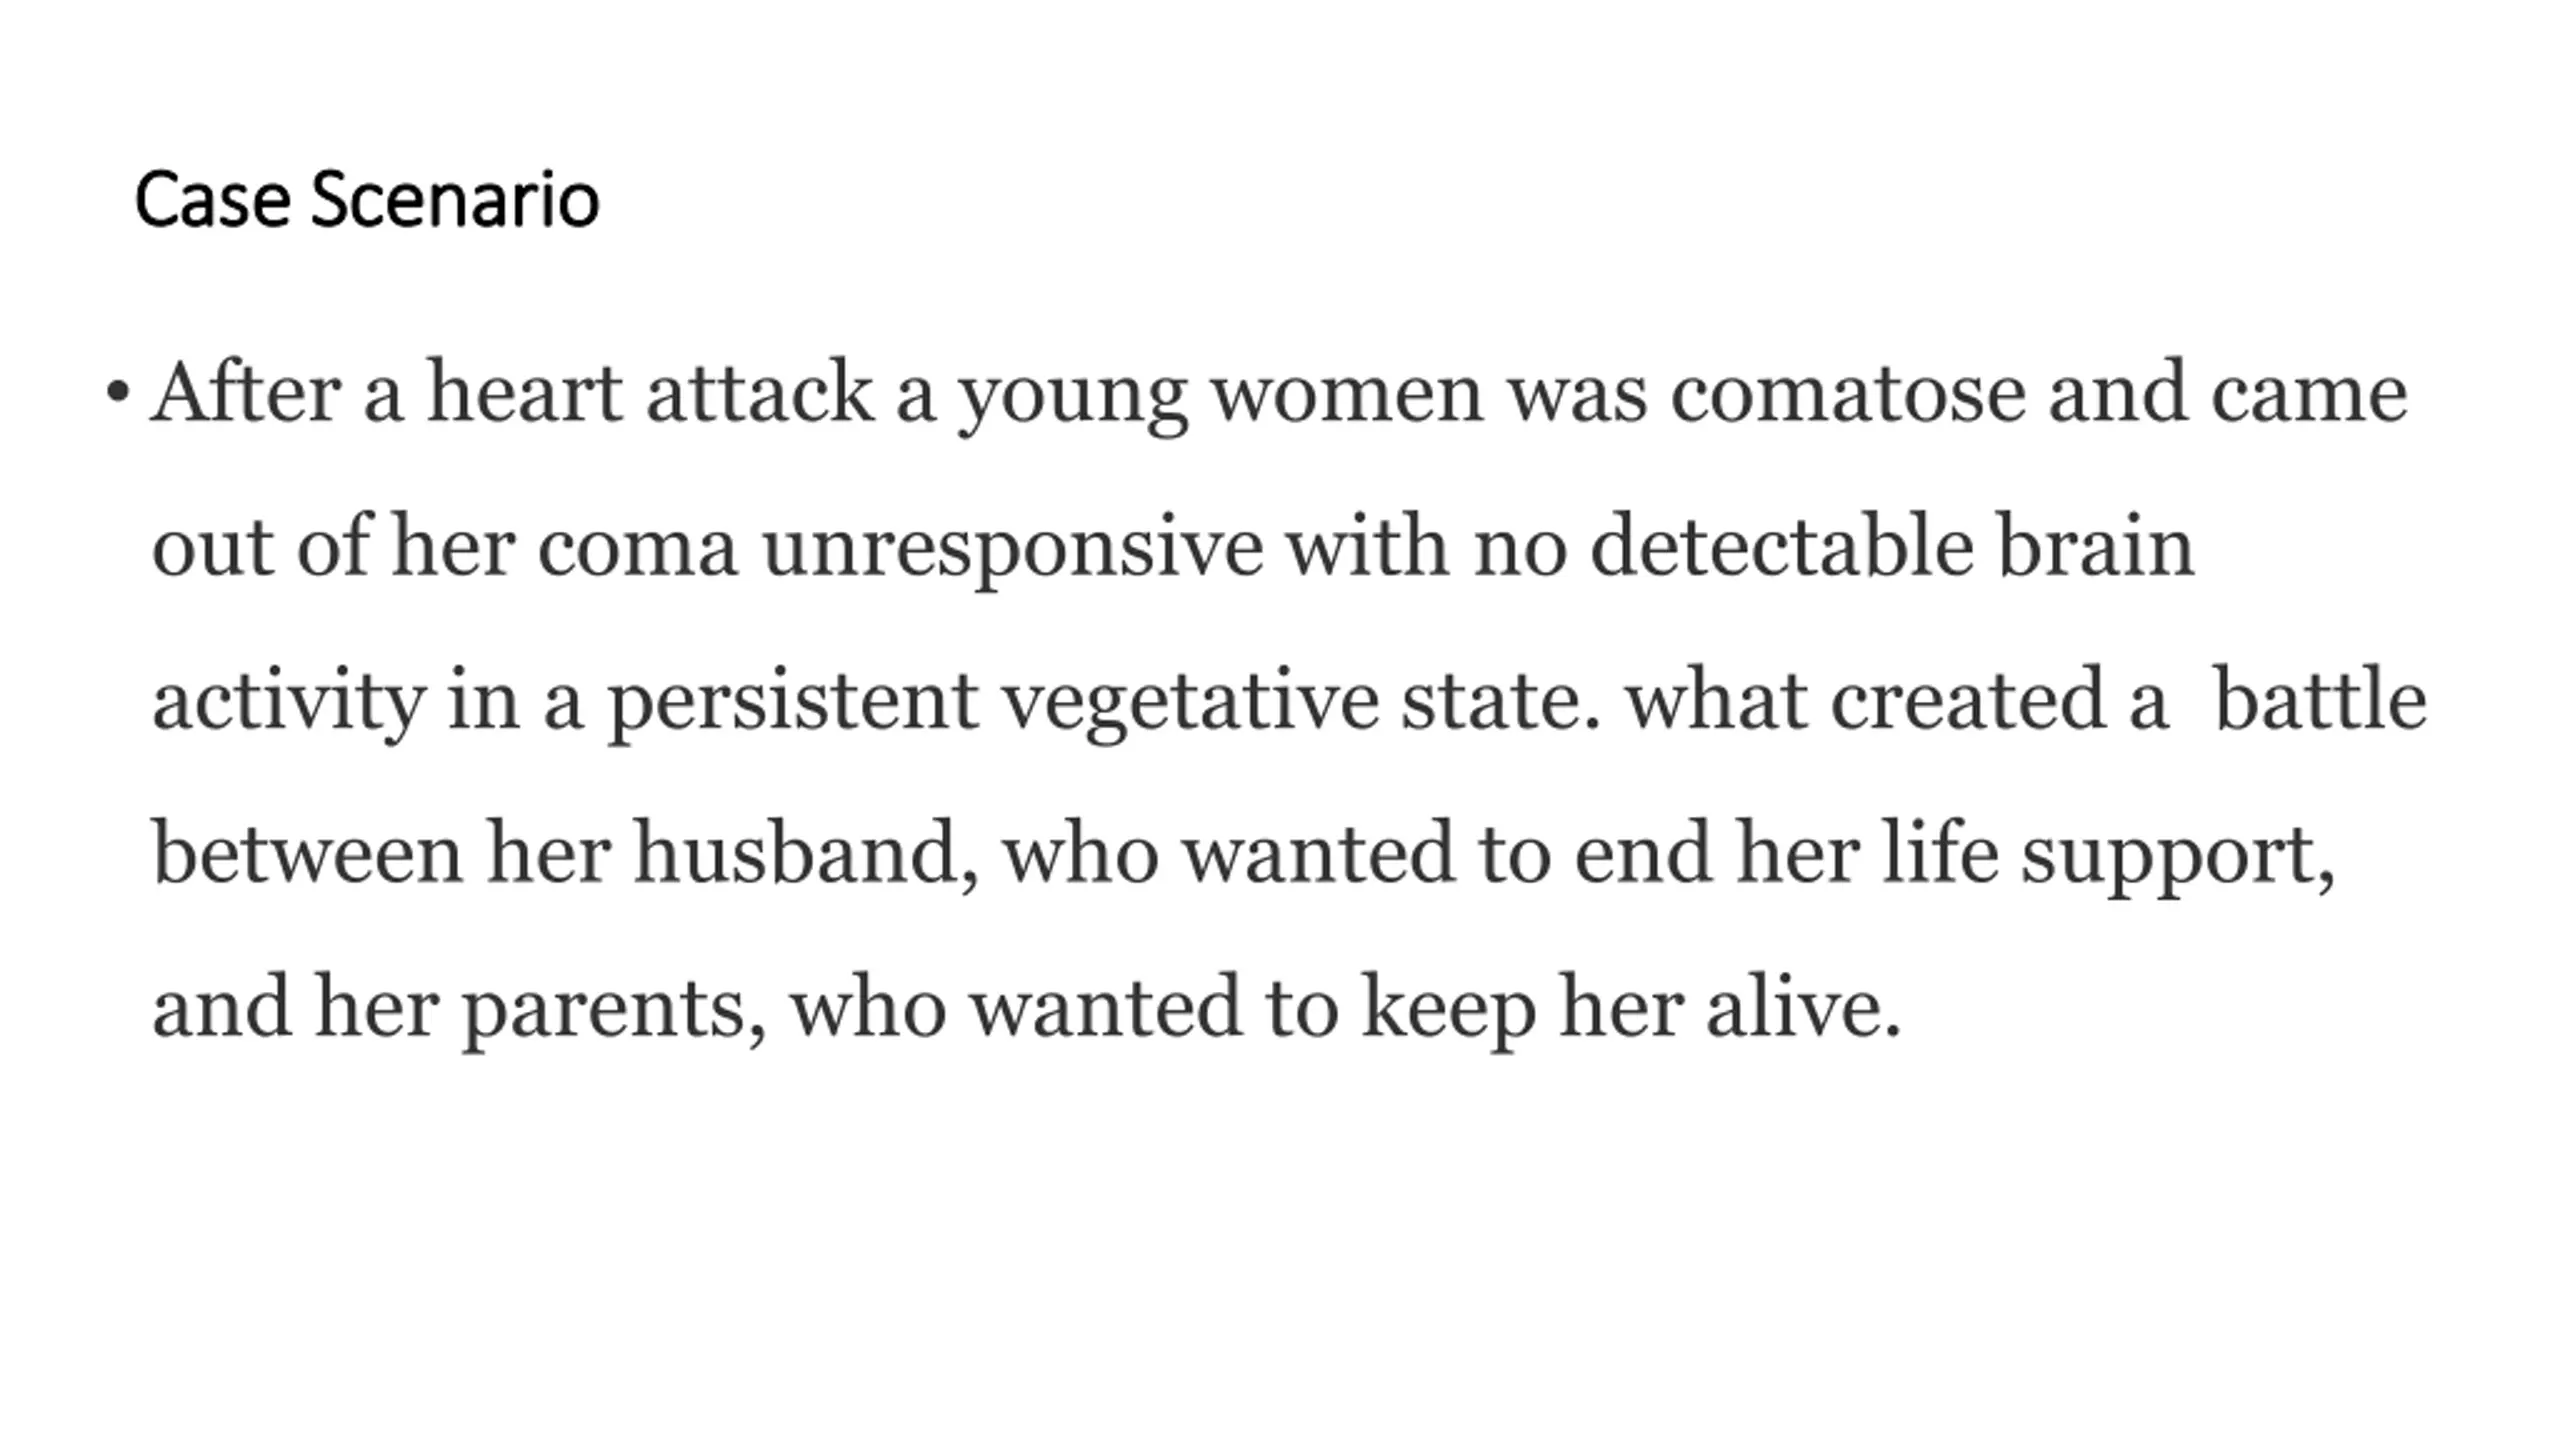2560x1440 pixels.
Task: Click the word "keep" in the last line
Action: click(x=1449, y=1008)
